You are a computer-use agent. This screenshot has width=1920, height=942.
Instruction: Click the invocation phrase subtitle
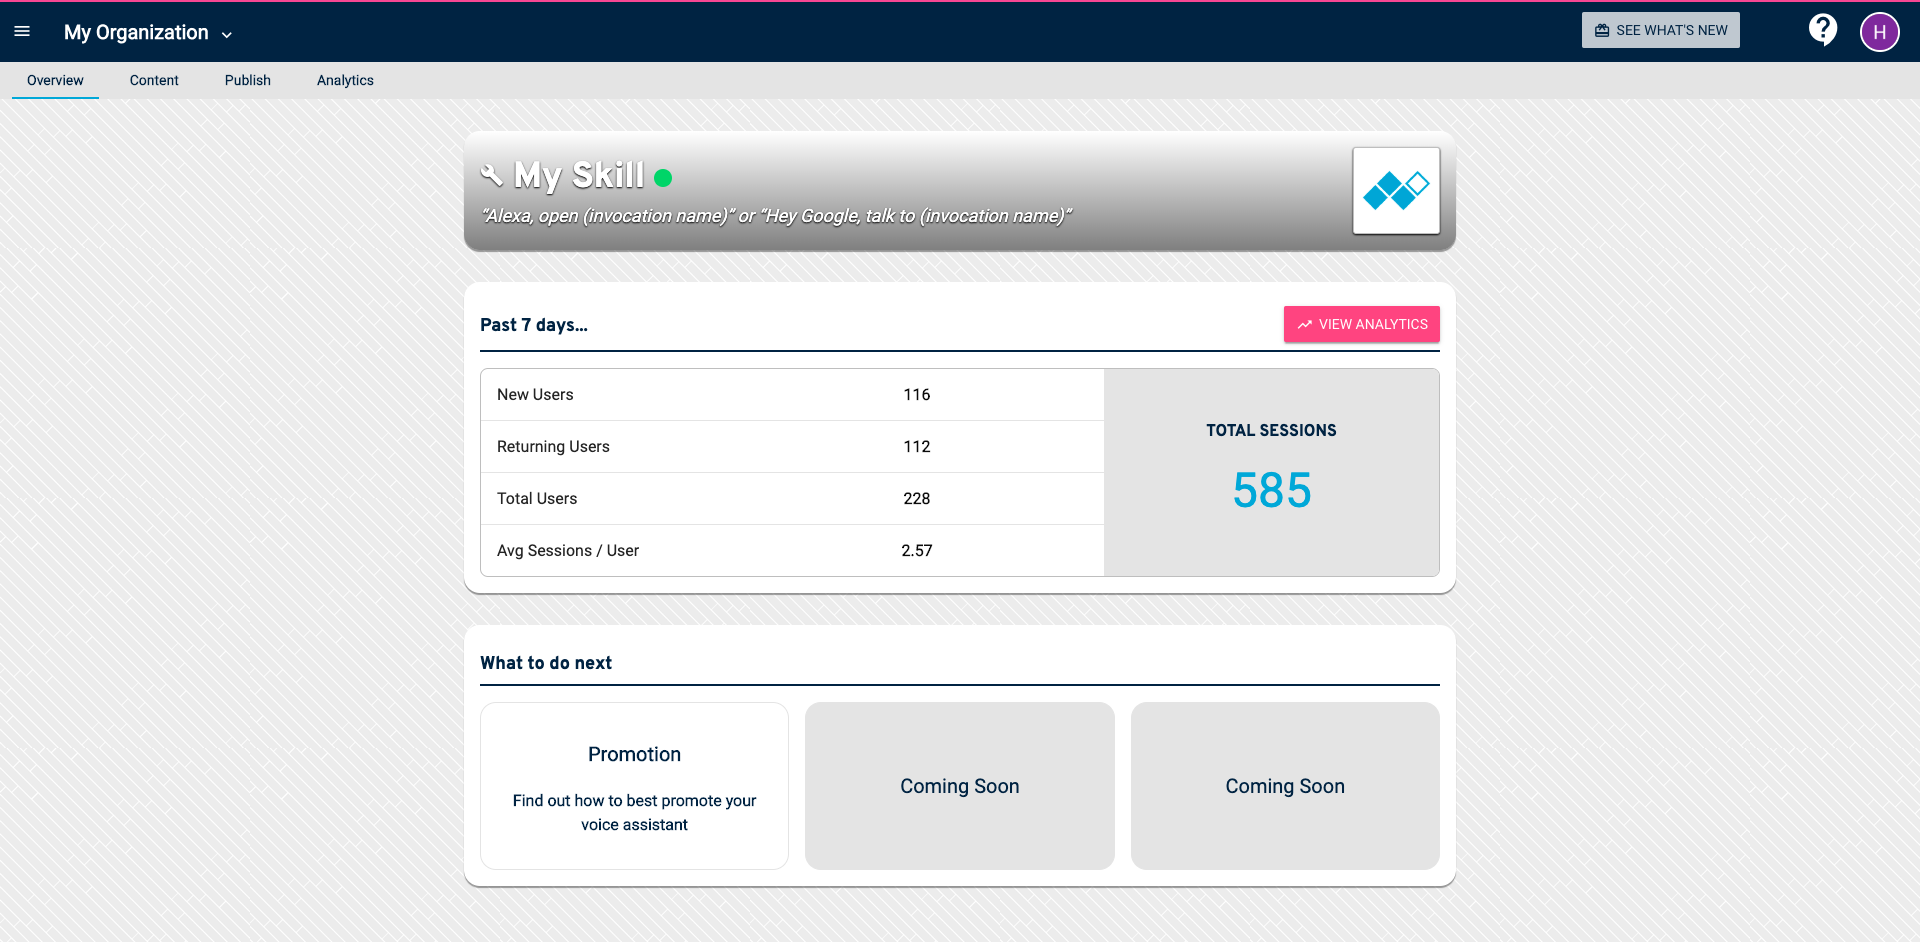[777, 215]
